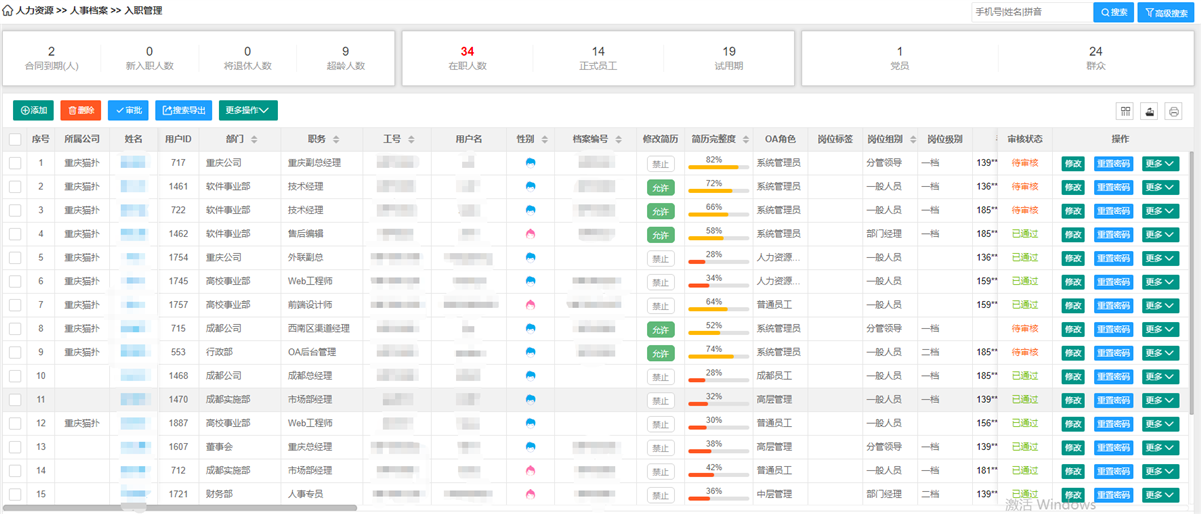Select the 正式员工 statistic tab

pyautogui.click(x=598, y=58)
